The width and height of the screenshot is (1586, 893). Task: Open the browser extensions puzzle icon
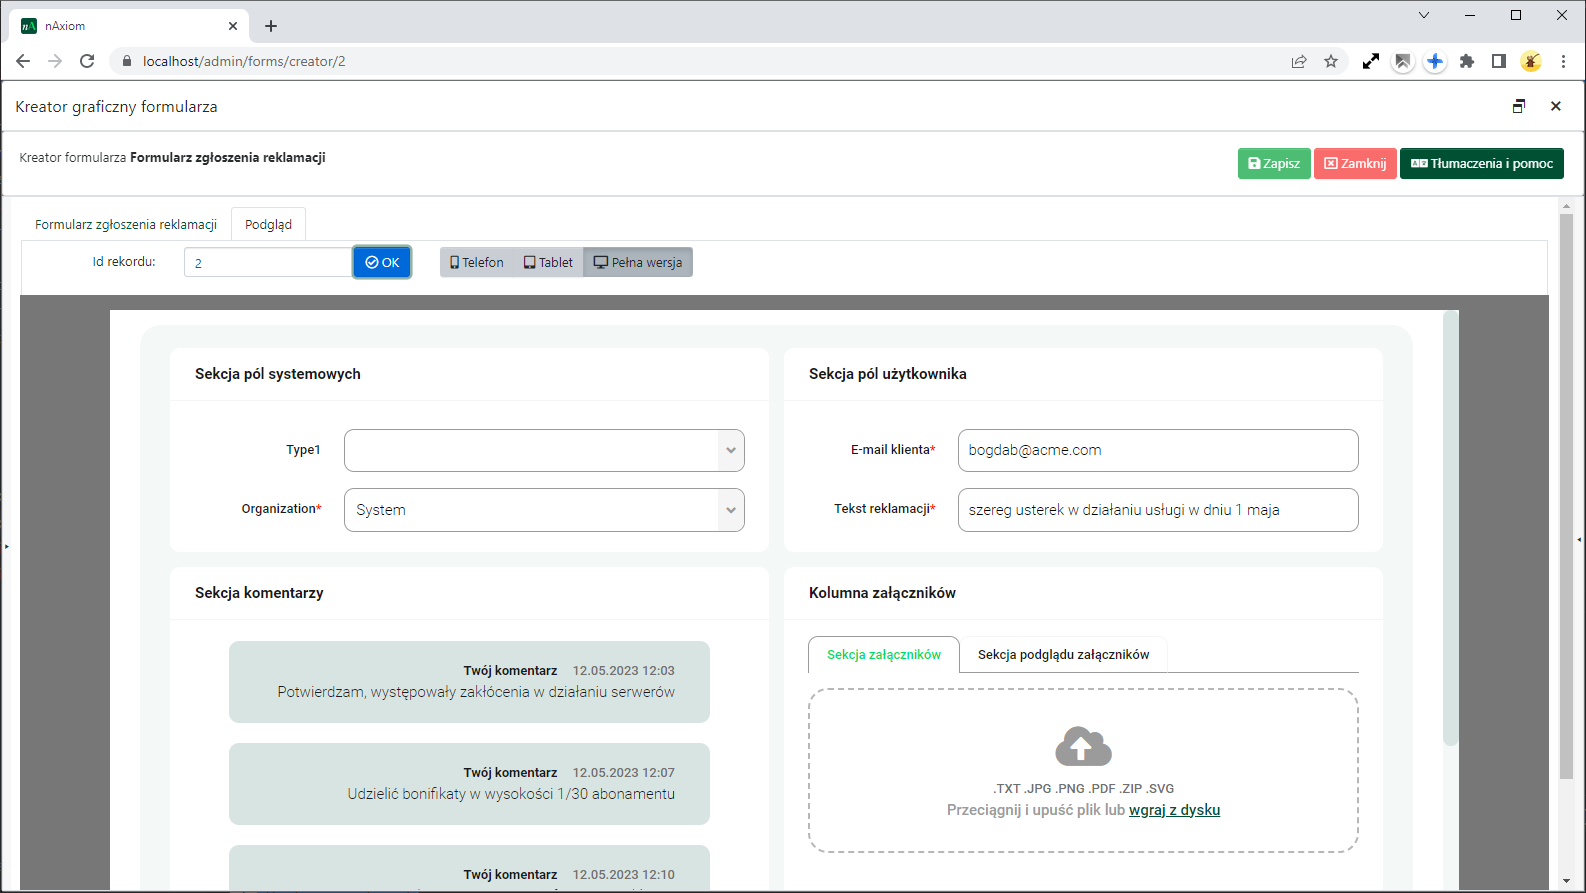1467,61
